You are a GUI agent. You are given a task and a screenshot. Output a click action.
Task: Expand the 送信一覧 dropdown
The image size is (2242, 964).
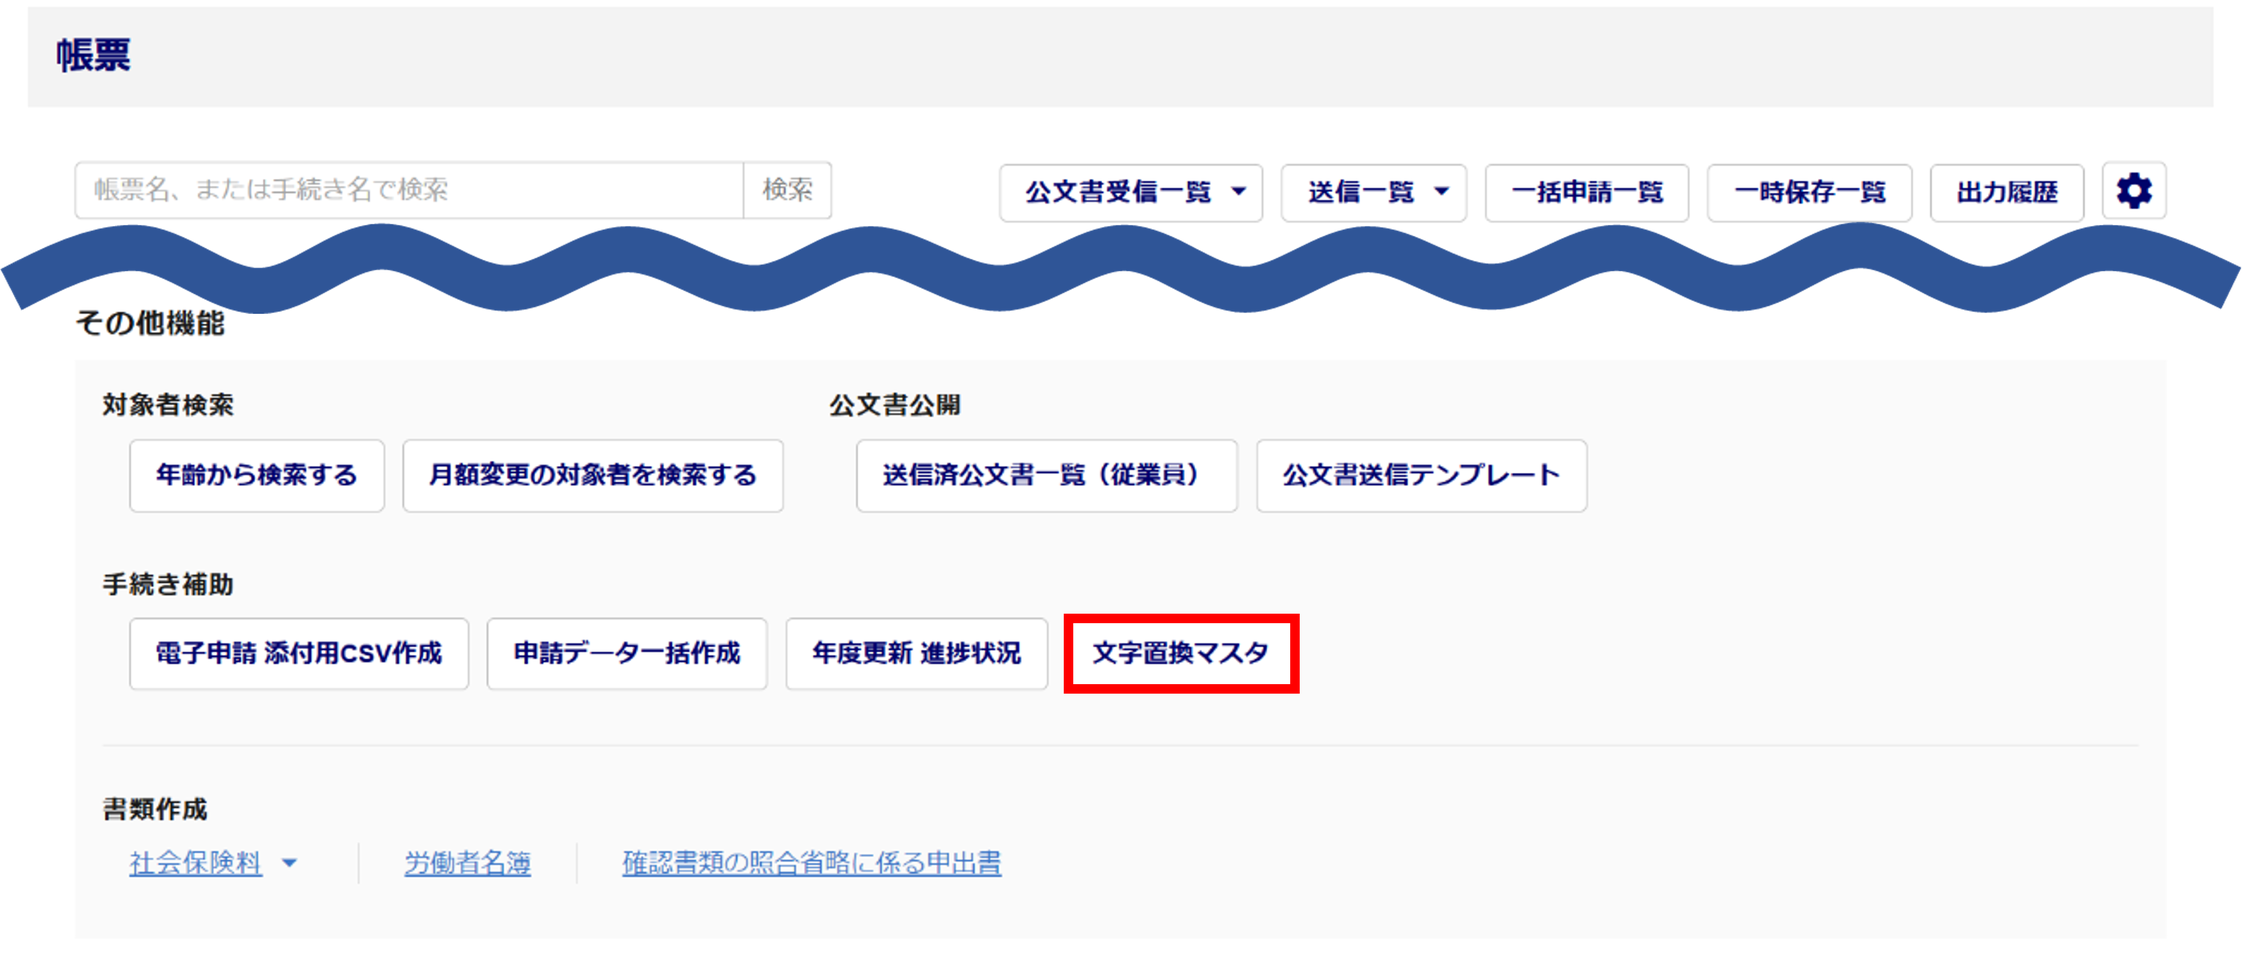point(1374,192)
